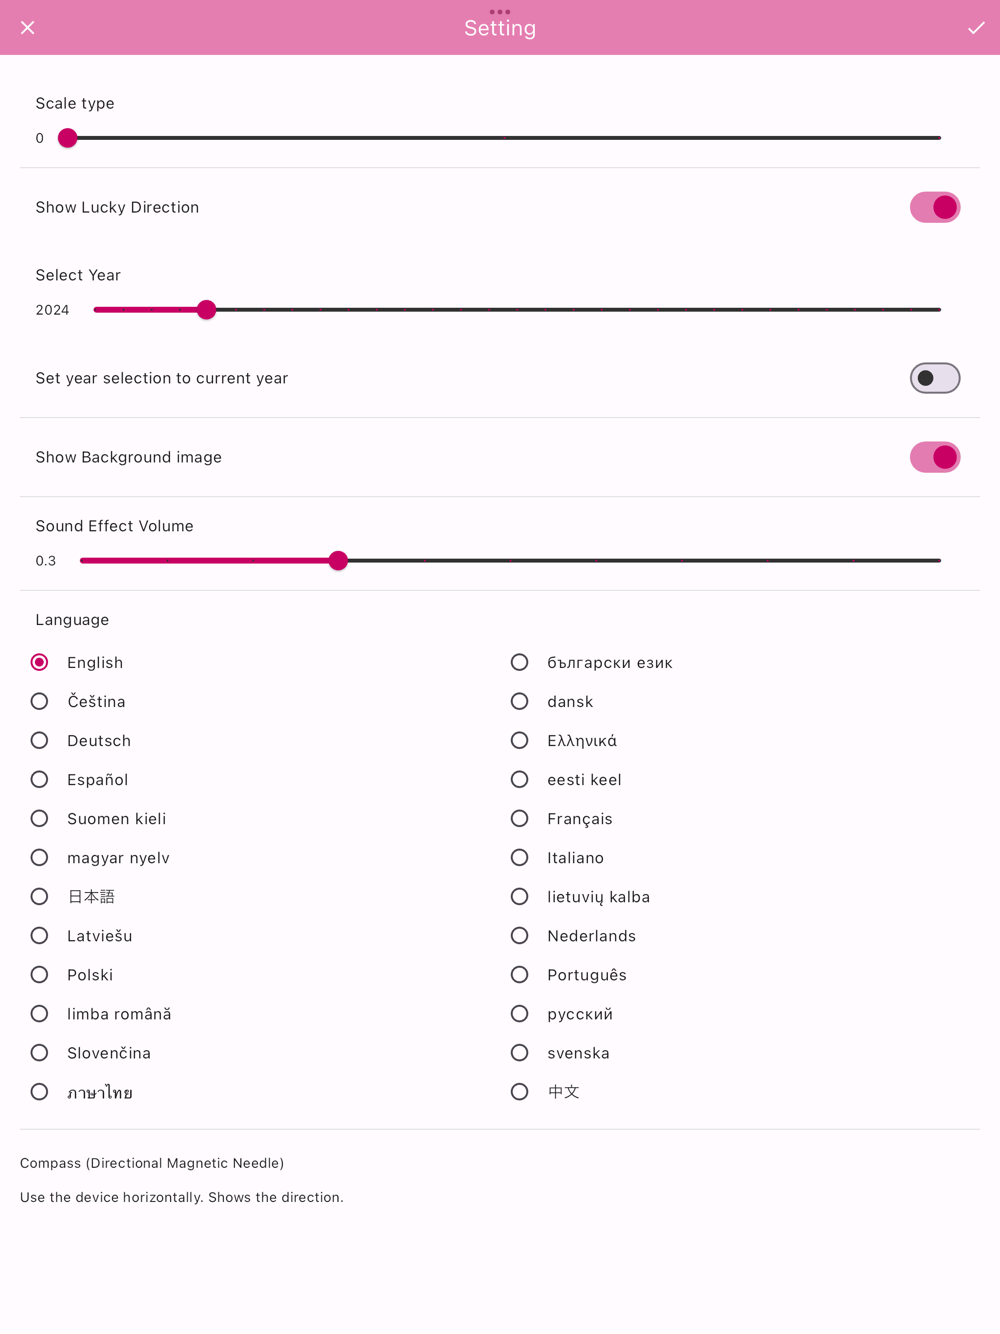Image resolution: width=1000 pixels, height=1334 pixels.
Task: Pick 日本語 language option
Action: [x=39, y=896]
